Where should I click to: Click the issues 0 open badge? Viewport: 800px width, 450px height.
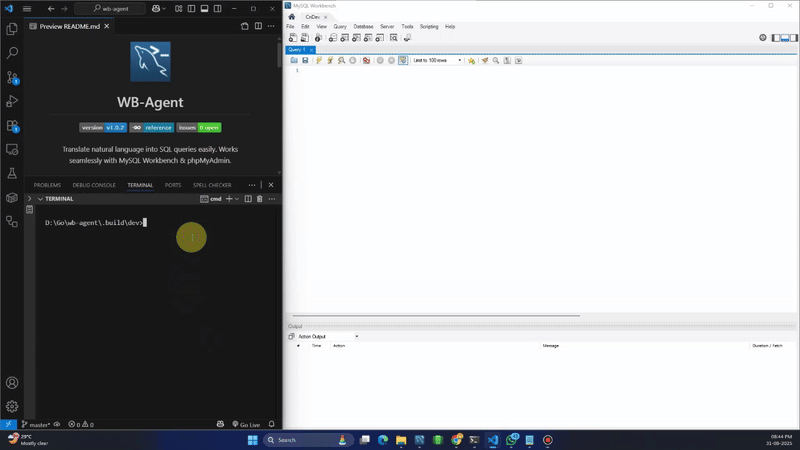click(198, 128)
